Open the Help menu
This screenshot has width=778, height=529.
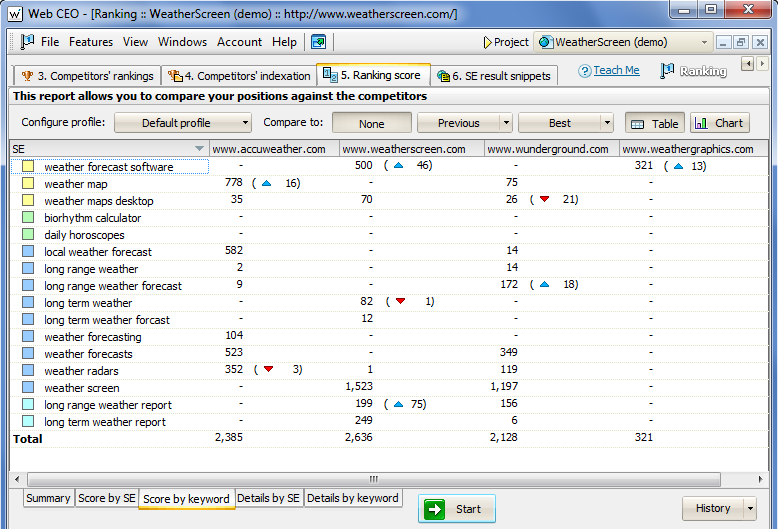(284, 42)
